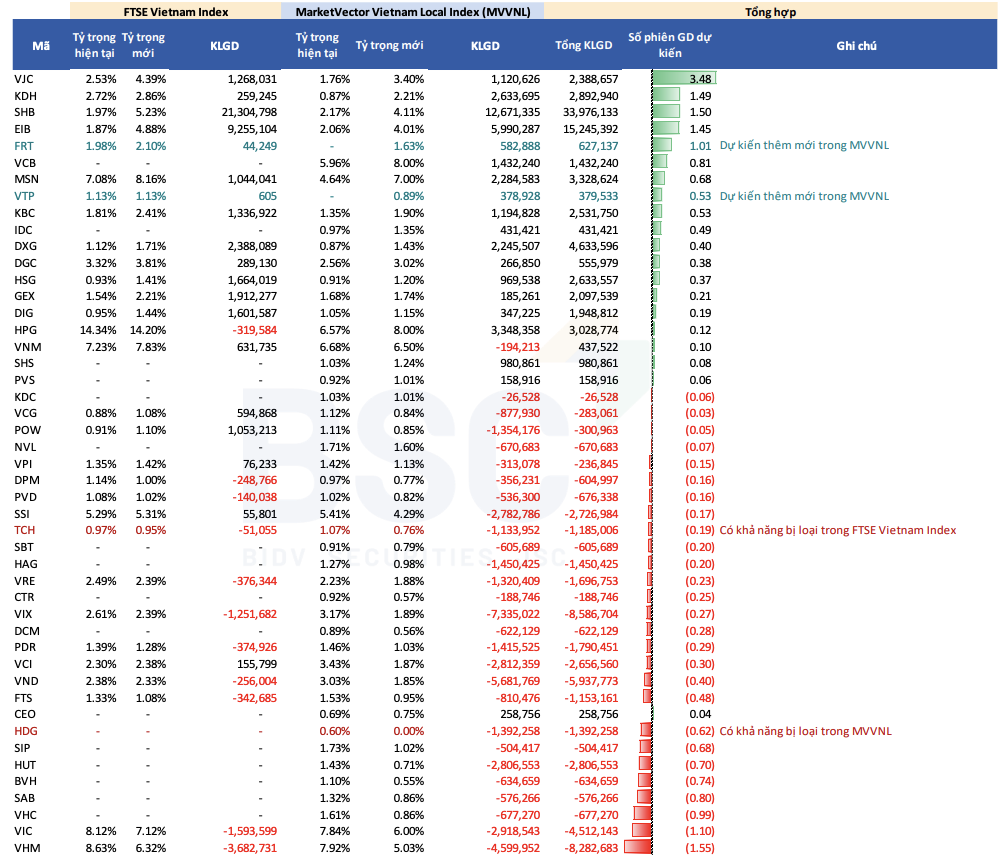Select SSI's 5.29% current FTSE weight
This screenshot has width=1000, height=862.
pos(101,514)
